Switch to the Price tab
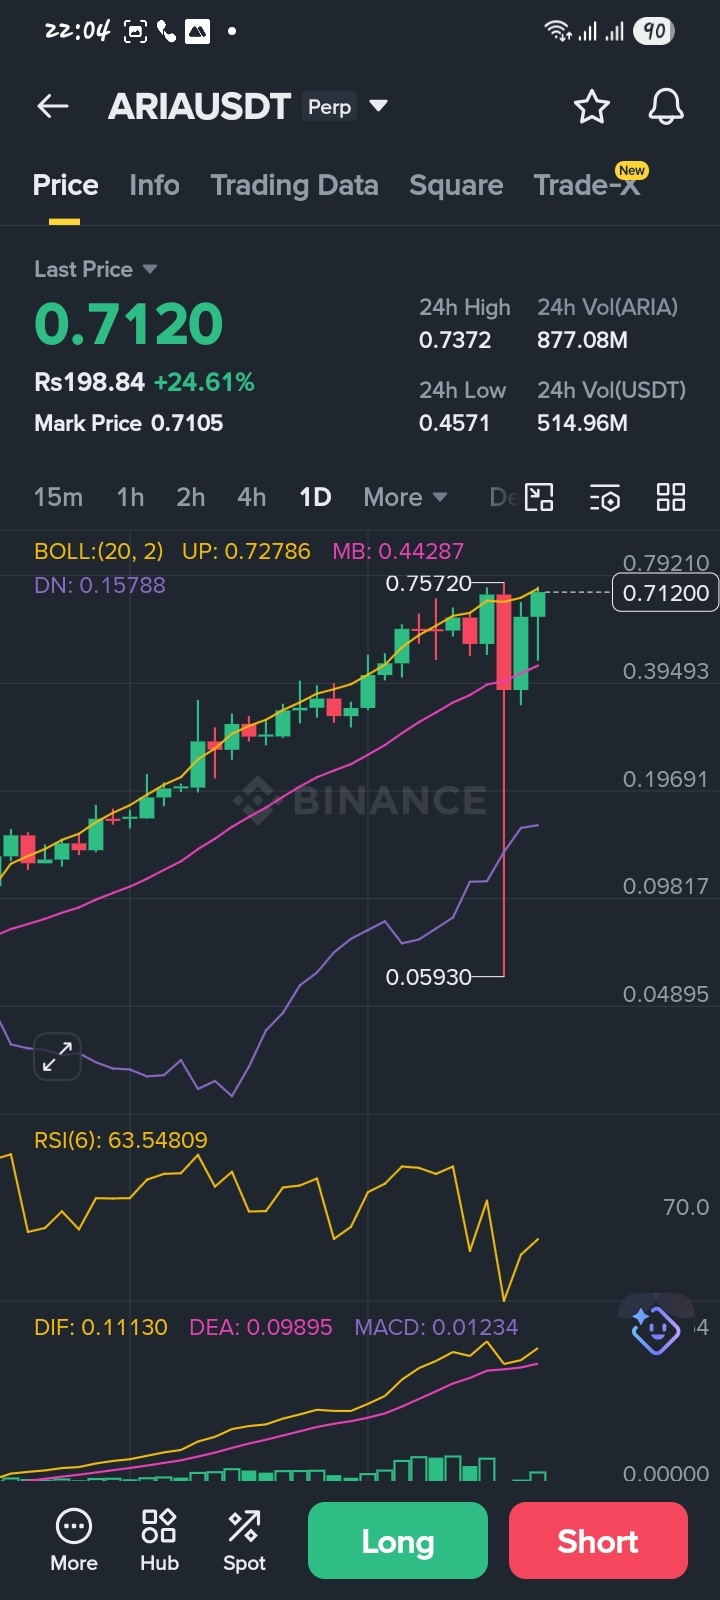The height and width of the screenshot is (1600, 720). (65, 185)
